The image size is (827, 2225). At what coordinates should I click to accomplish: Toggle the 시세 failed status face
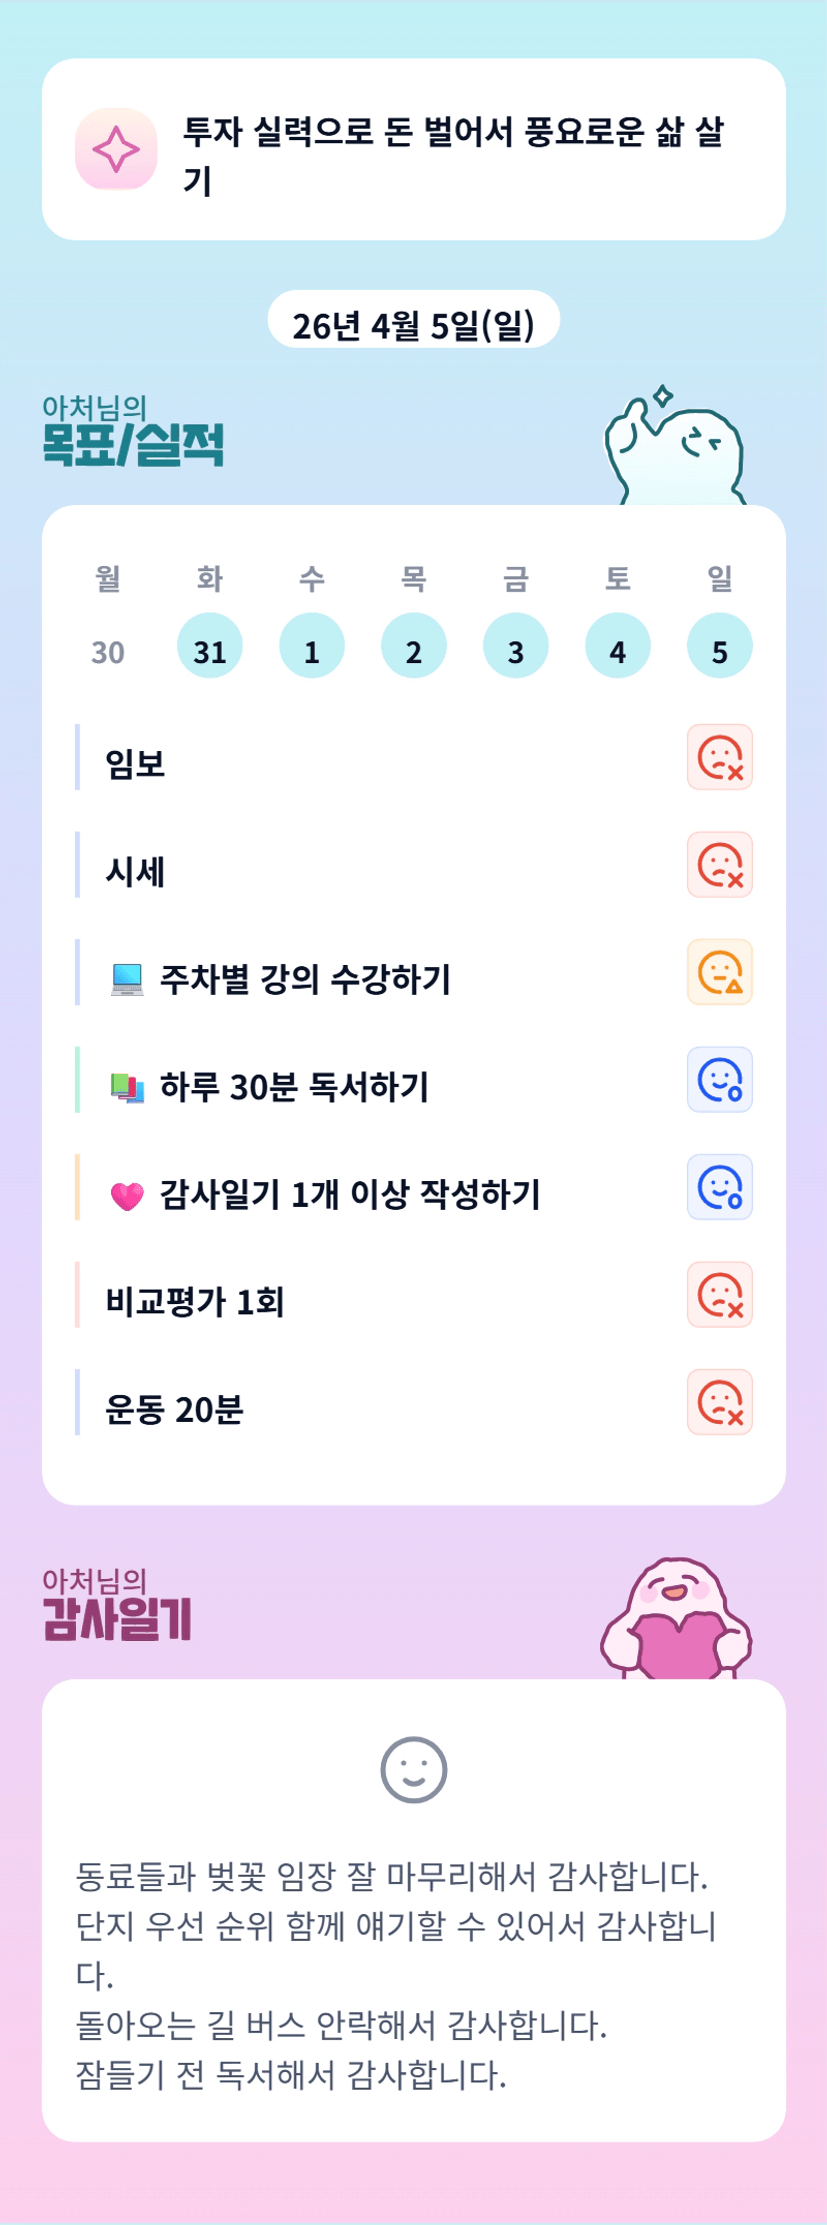(719, 865)
